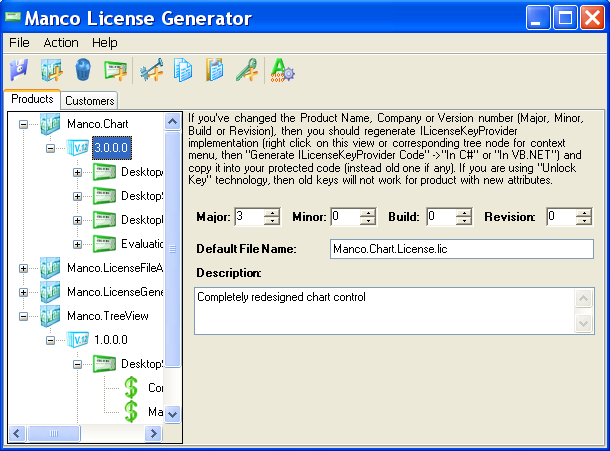Click the blue trash bin Delete icon
The width and height of the screenshot is (610, 451).
click(x=83, y=70)
